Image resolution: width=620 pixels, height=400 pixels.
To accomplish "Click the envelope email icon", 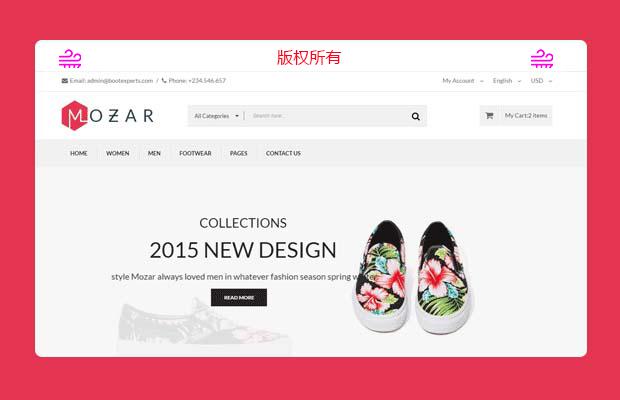I will click(64, 81).
